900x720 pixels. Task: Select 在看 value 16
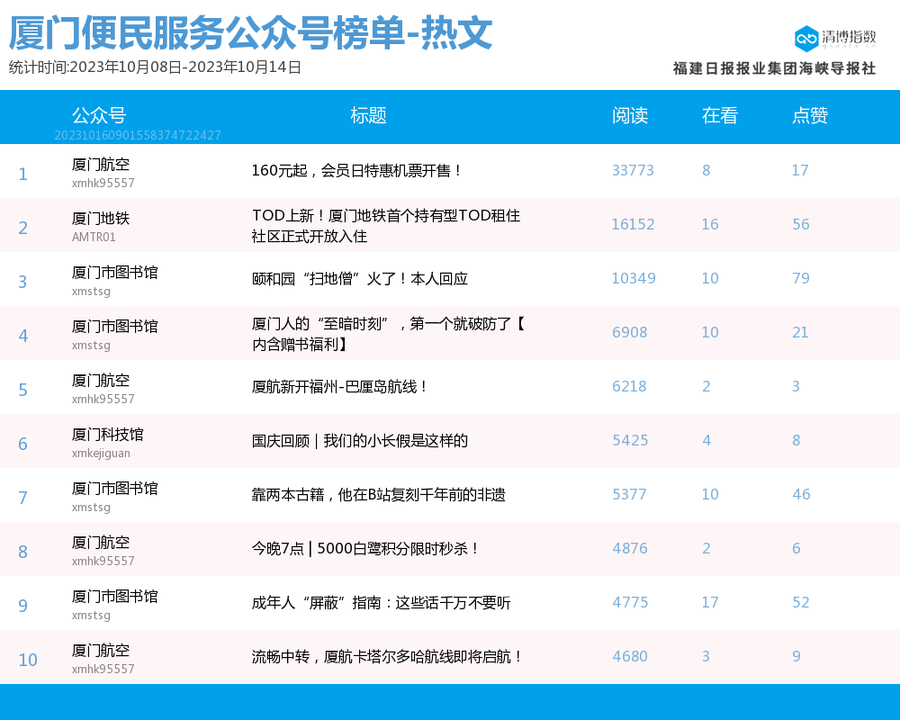click(x=710, y=224)
